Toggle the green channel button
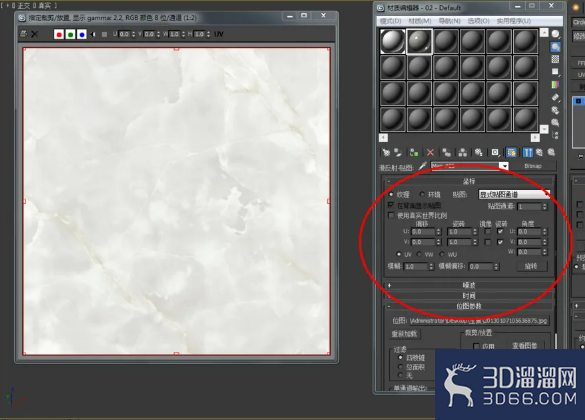This screenshot has height=420, width=585. tap(70, 34)
